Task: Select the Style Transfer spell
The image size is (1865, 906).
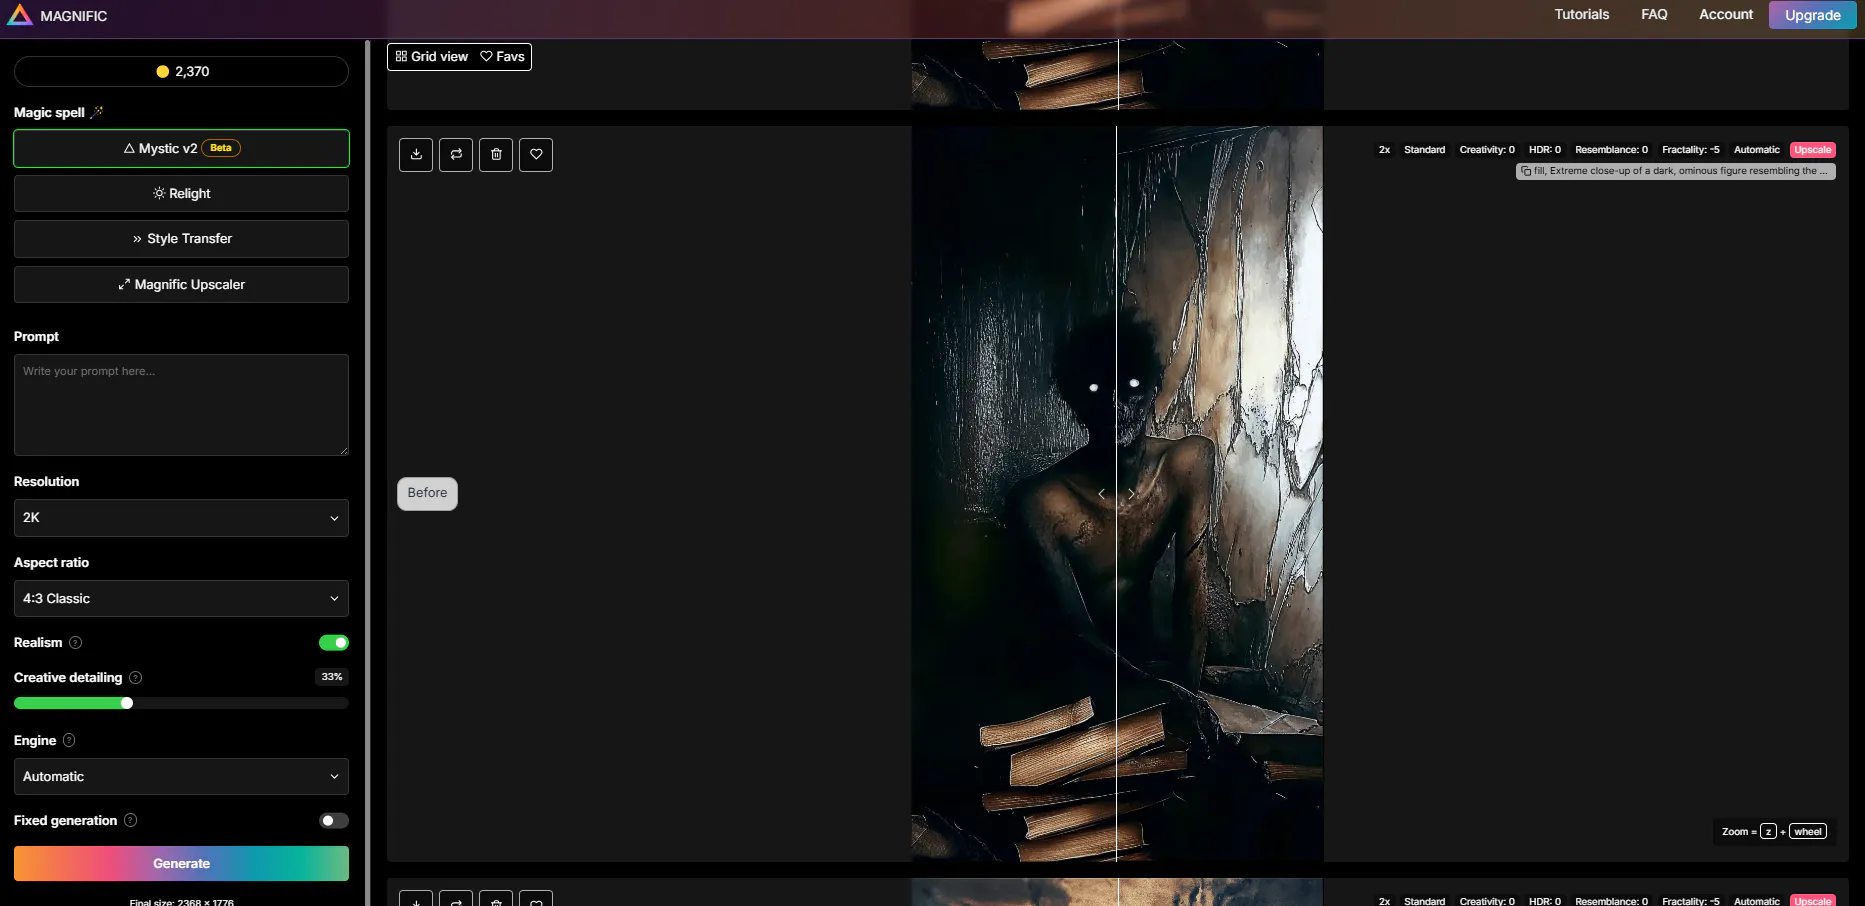Action: coord(181,239)
